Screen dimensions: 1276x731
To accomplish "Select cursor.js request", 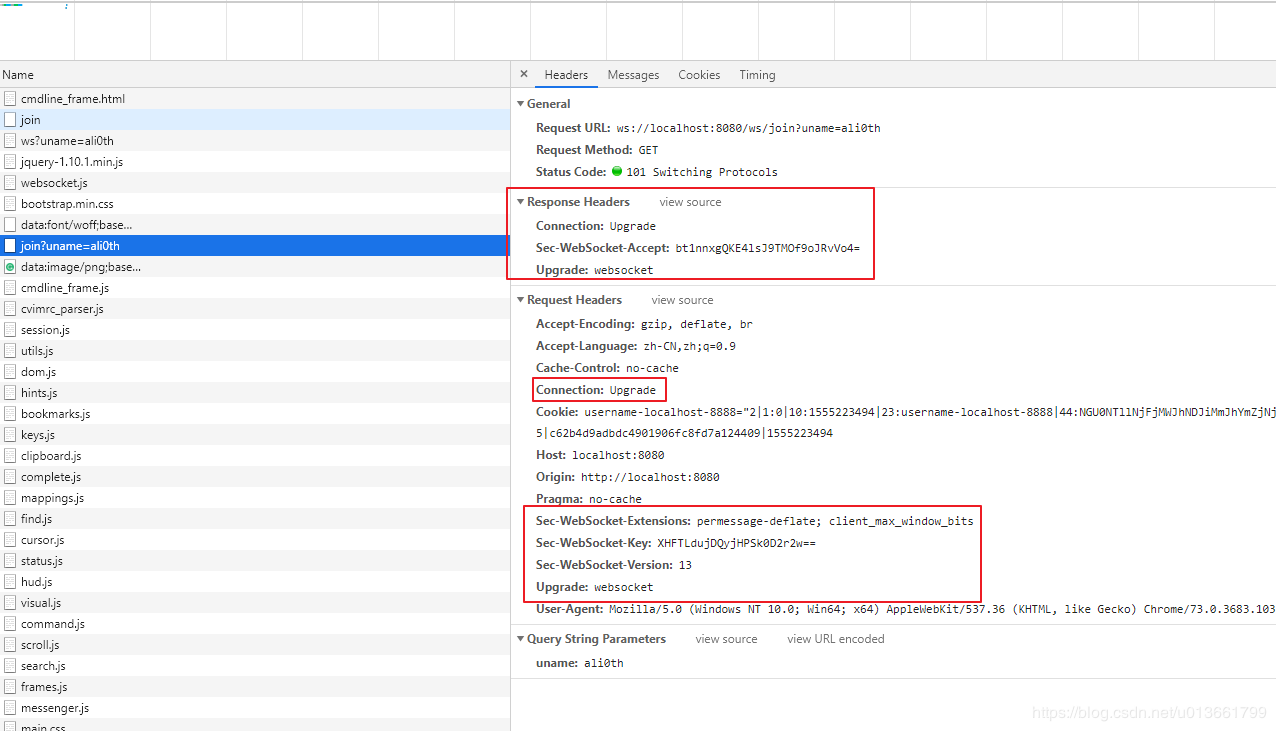I will click(255, 540).
